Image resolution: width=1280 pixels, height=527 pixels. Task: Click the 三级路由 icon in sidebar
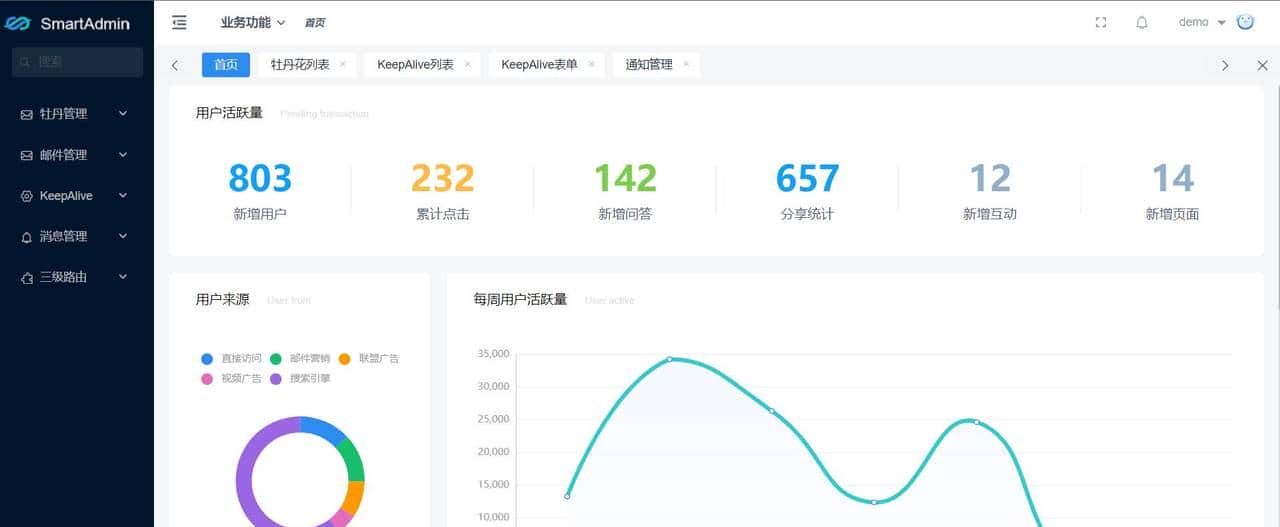(x=27, y=278)
